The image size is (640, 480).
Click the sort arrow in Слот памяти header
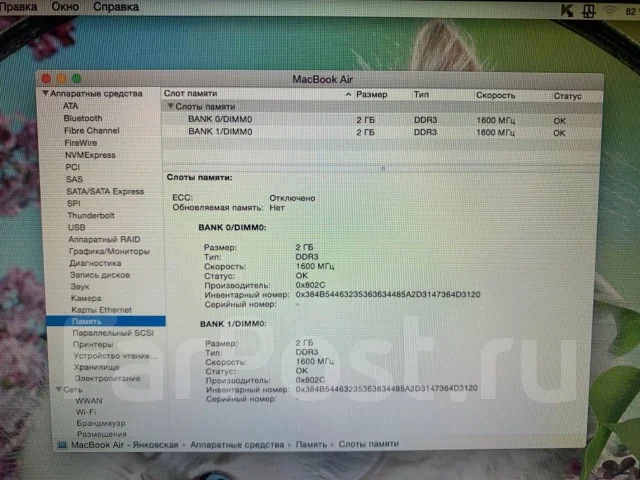pyautogui.click(x=348, y=94)
